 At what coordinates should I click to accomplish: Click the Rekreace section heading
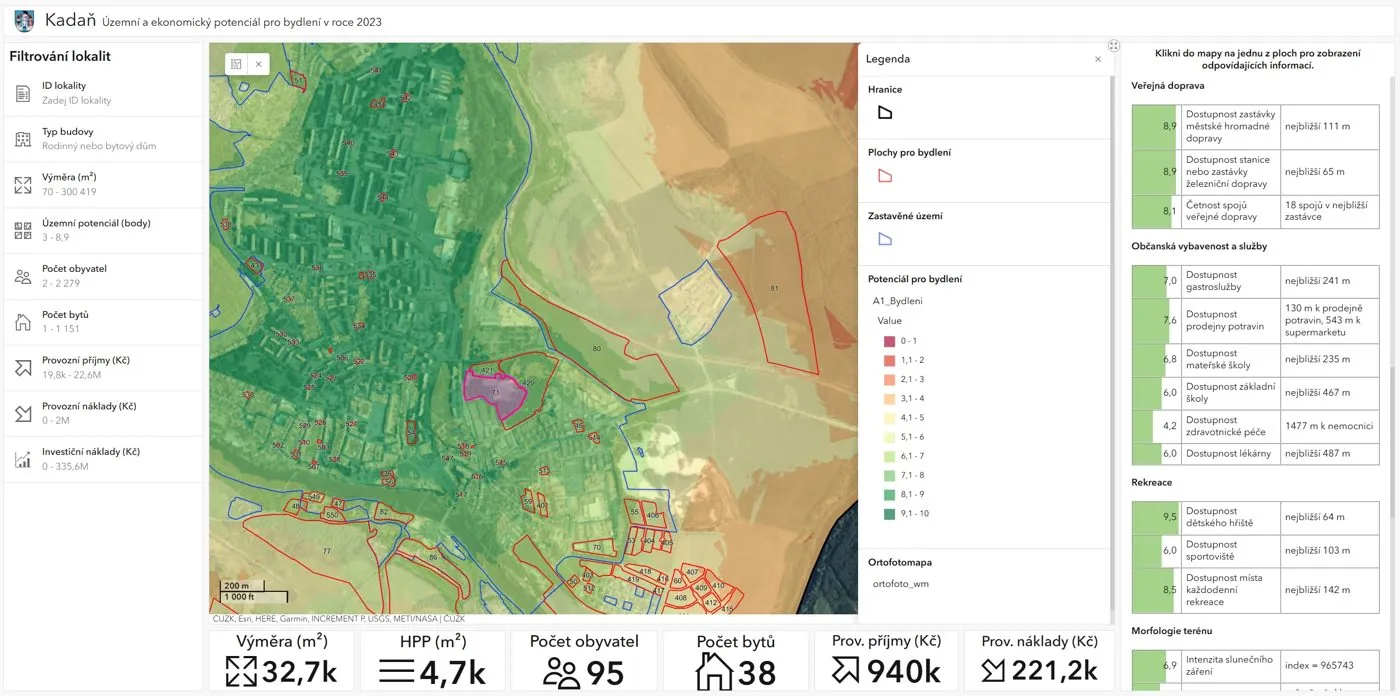tap(1152, 482)
